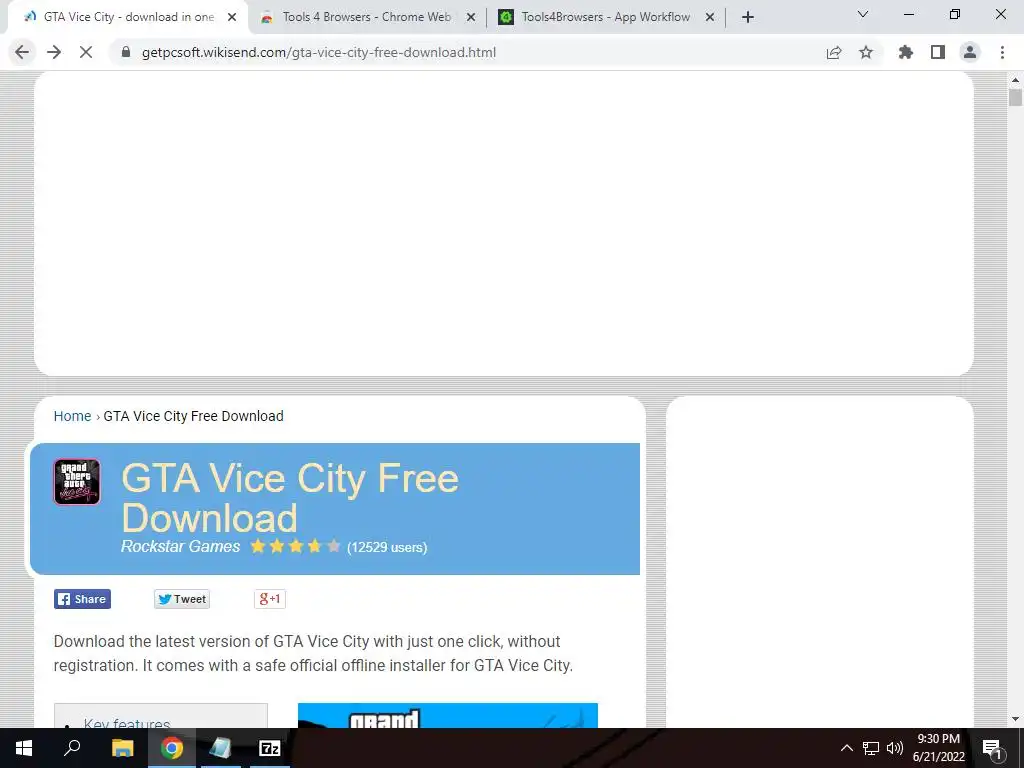Screen dimensions: 1024x768
Task: Open the notification center
Action: pyautogui.click(x=991, y=749)
